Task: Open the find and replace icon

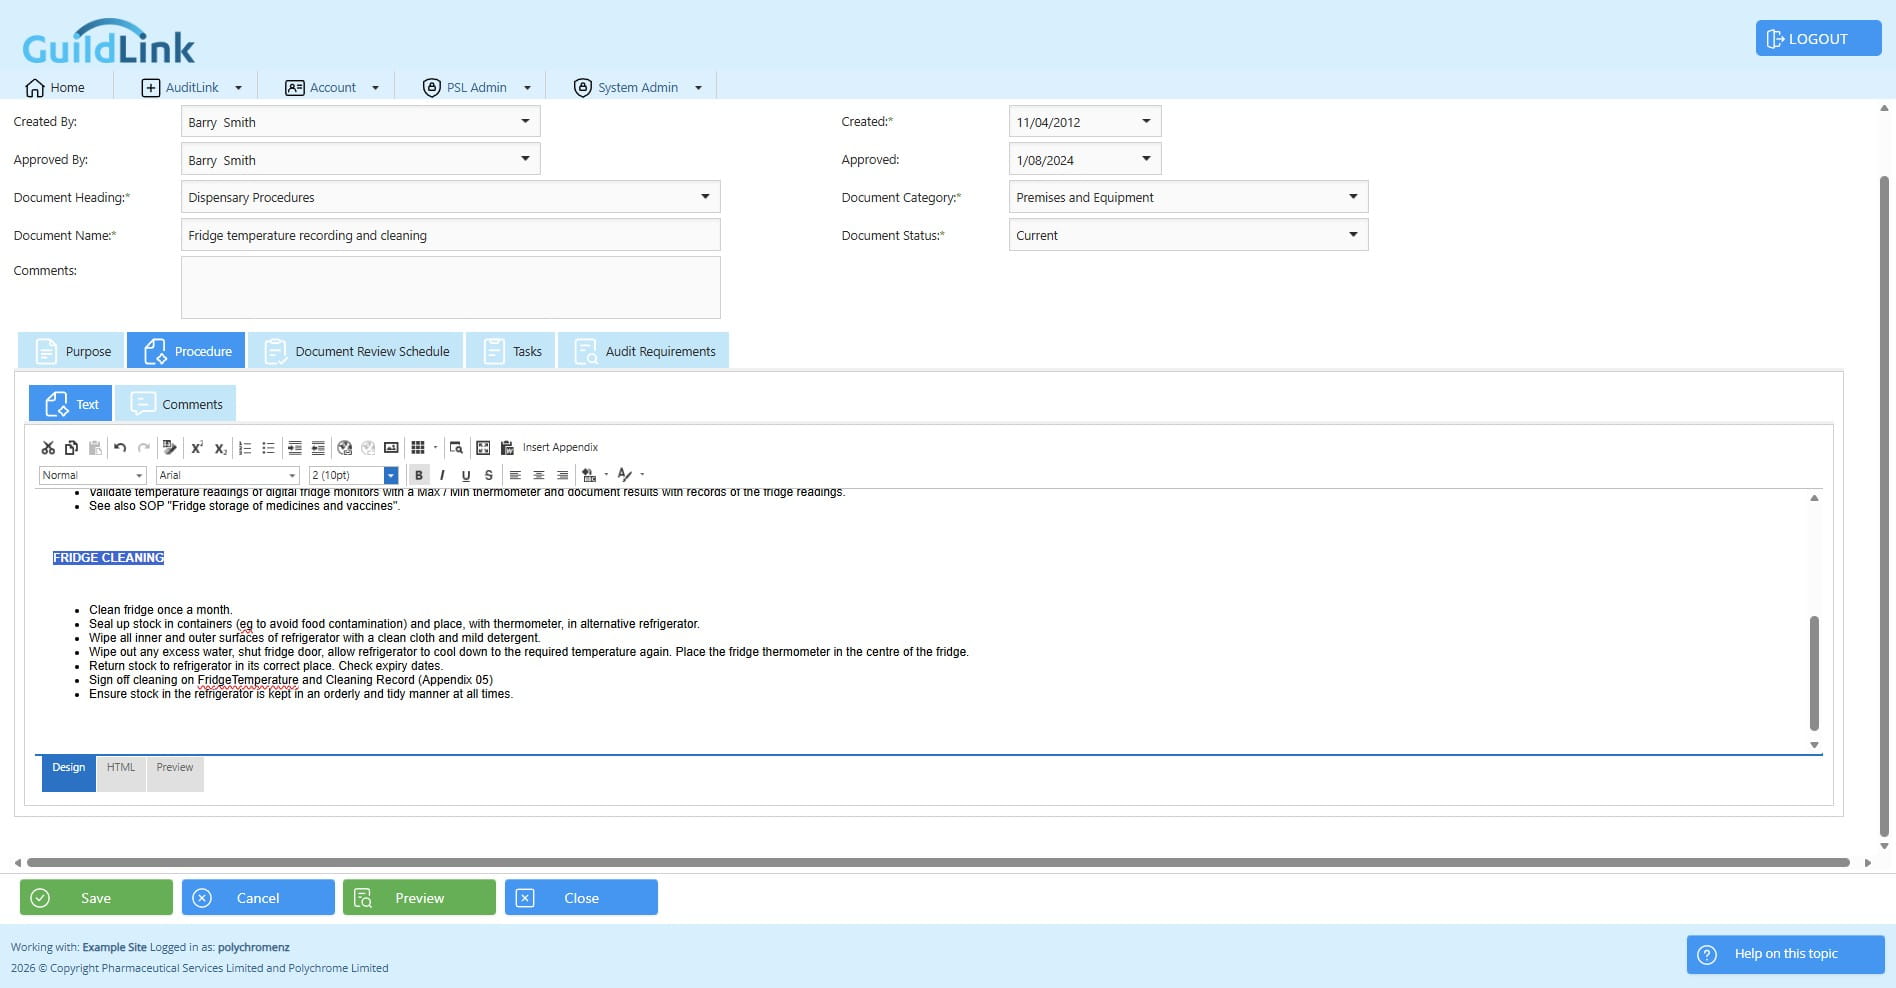Action: [456, 448]
